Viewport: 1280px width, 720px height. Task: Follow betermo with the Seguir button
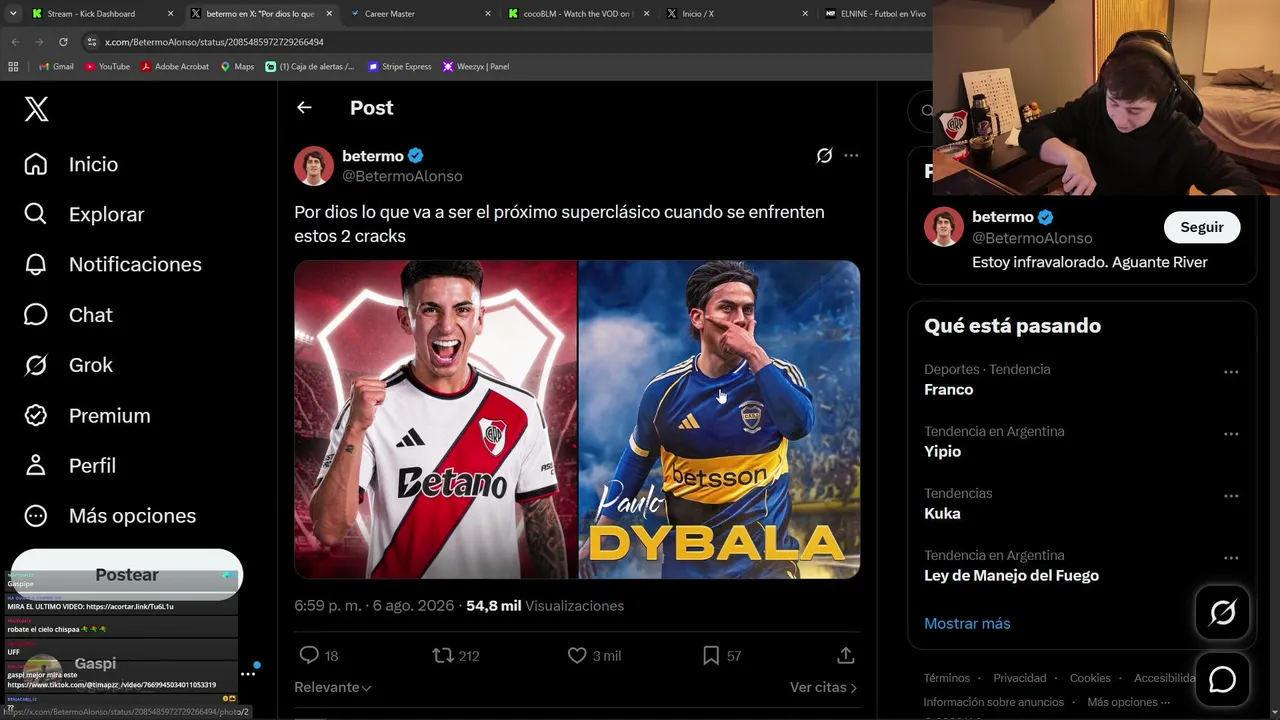click(1202, 227)
